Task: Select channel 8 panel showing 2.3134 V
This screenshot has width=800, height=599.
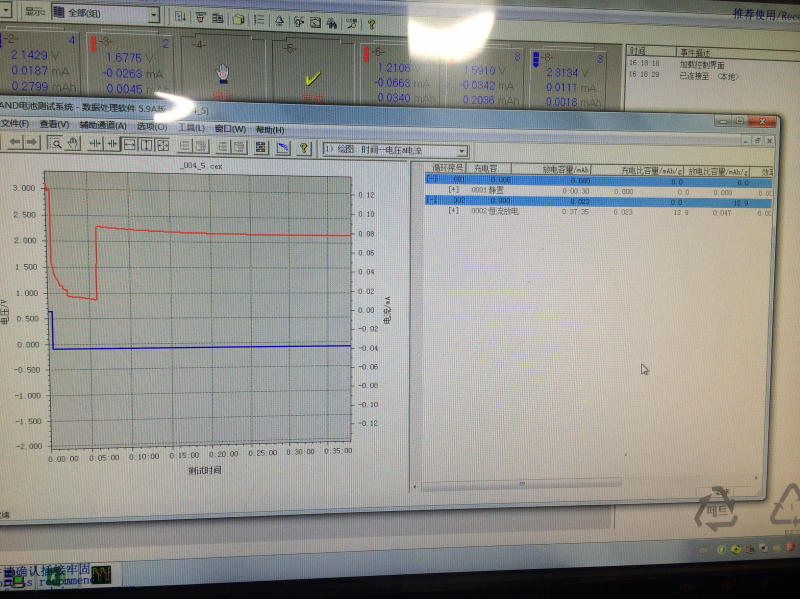Action: click(x=568, y=80)
